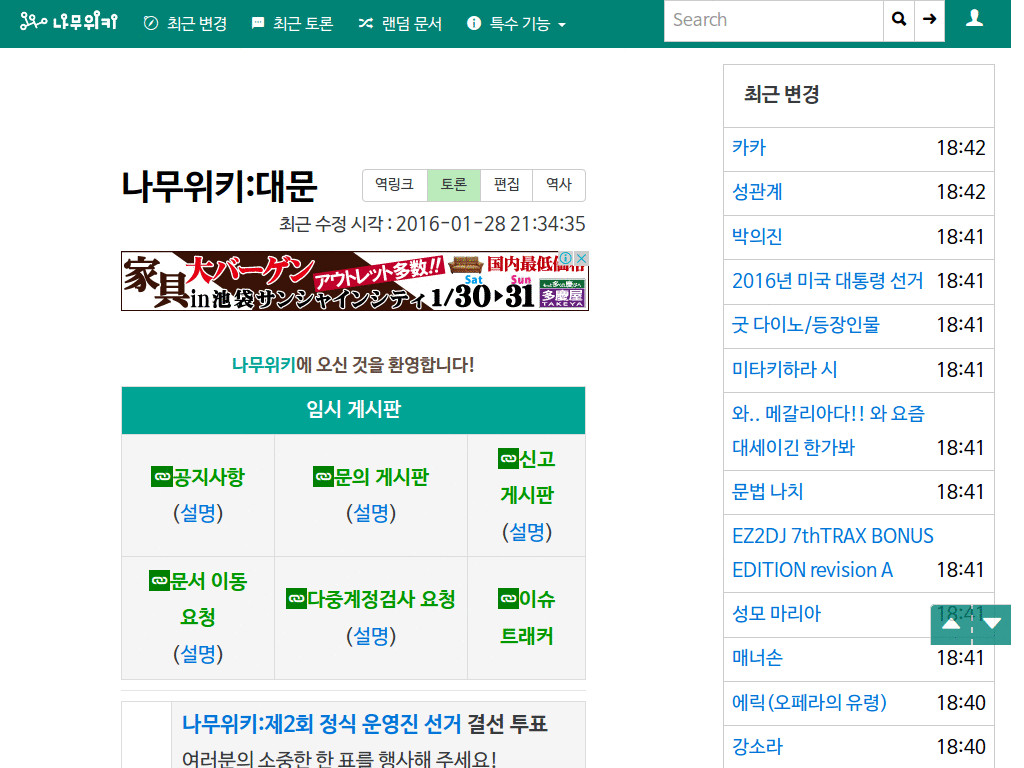Switch to the 역사 tab
This screenshot has height=768, width=1024.
click(558, 185)
